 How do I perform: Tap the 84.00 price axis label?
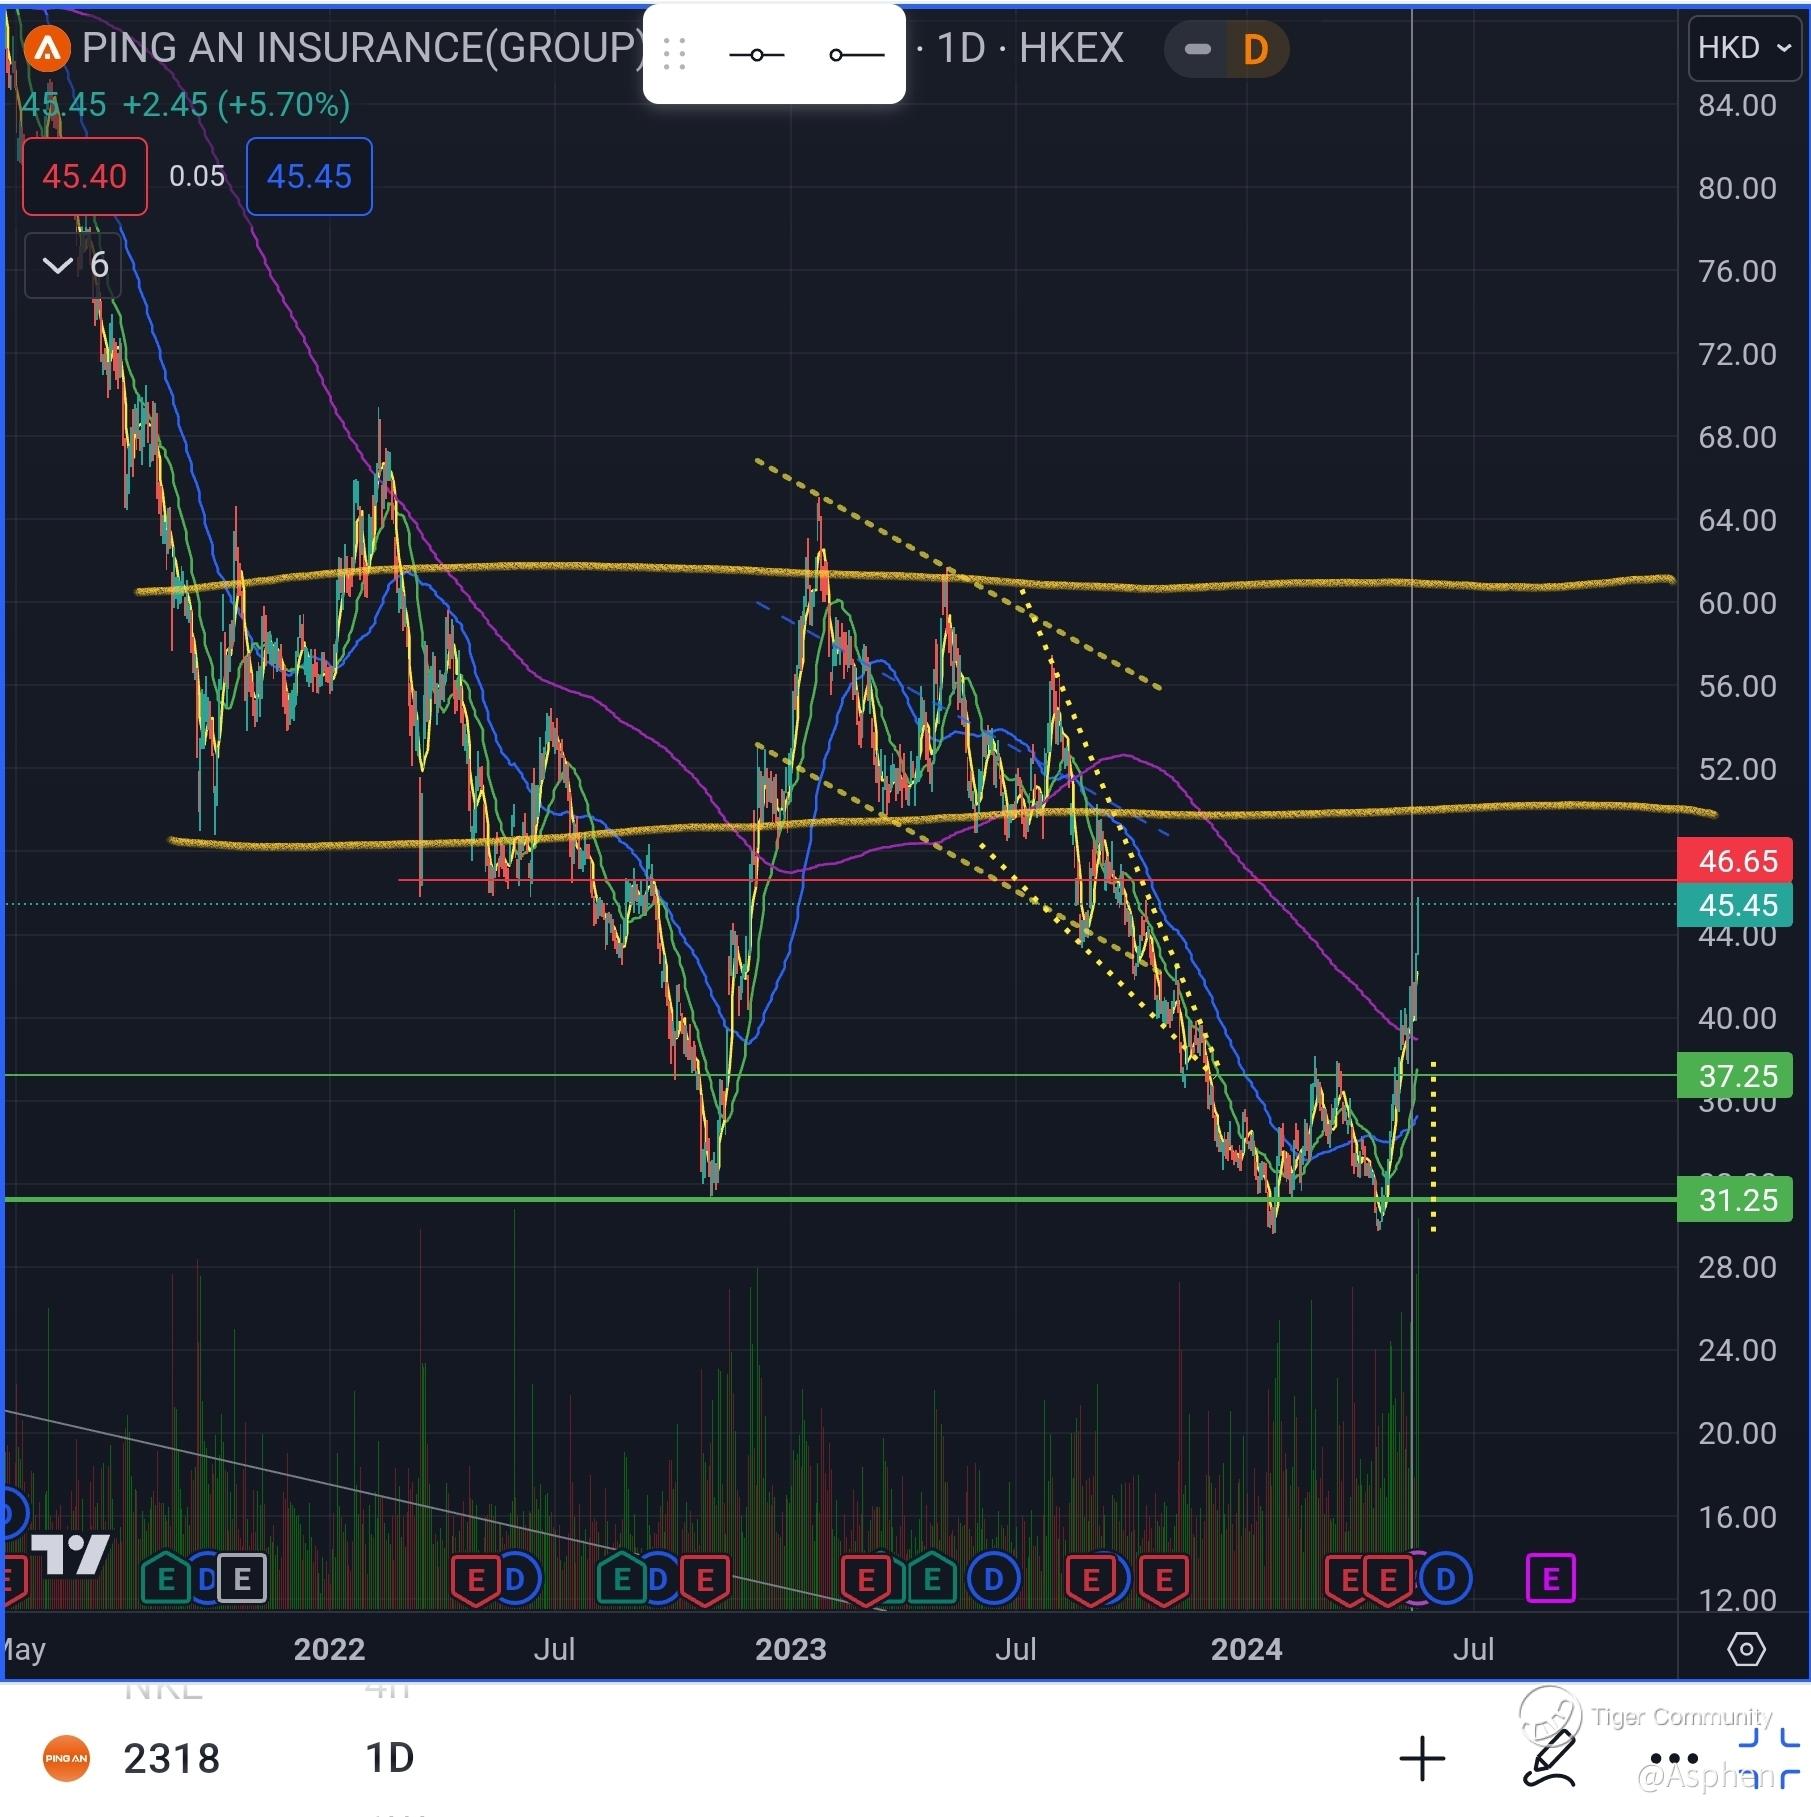click(x=1737, y=105)
